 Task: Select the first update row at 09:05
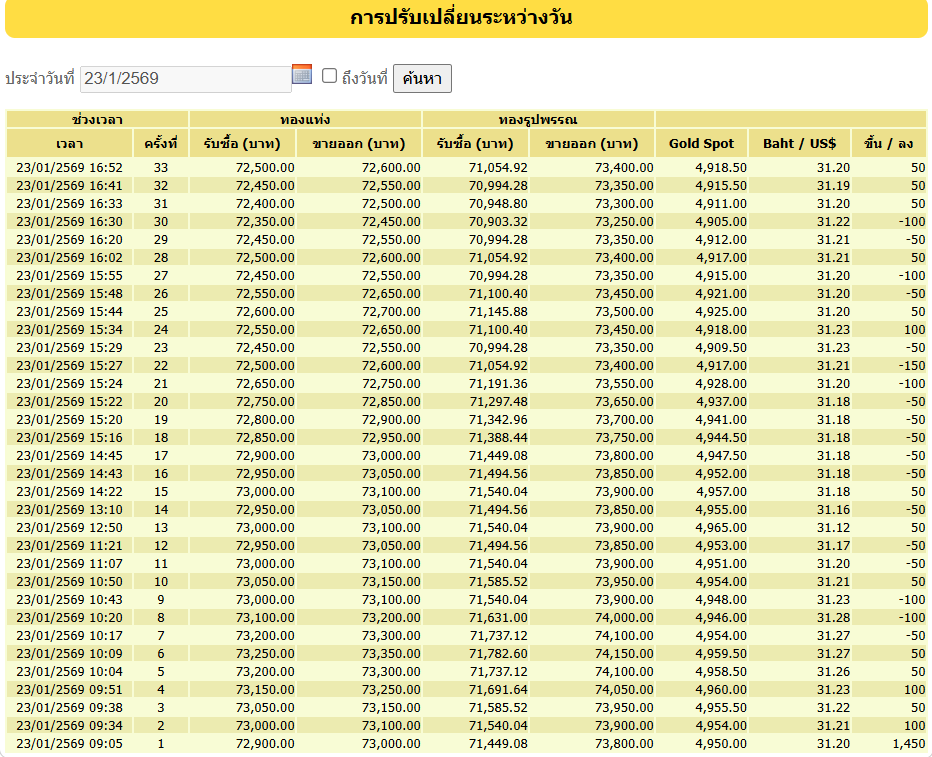pos(466,743)
